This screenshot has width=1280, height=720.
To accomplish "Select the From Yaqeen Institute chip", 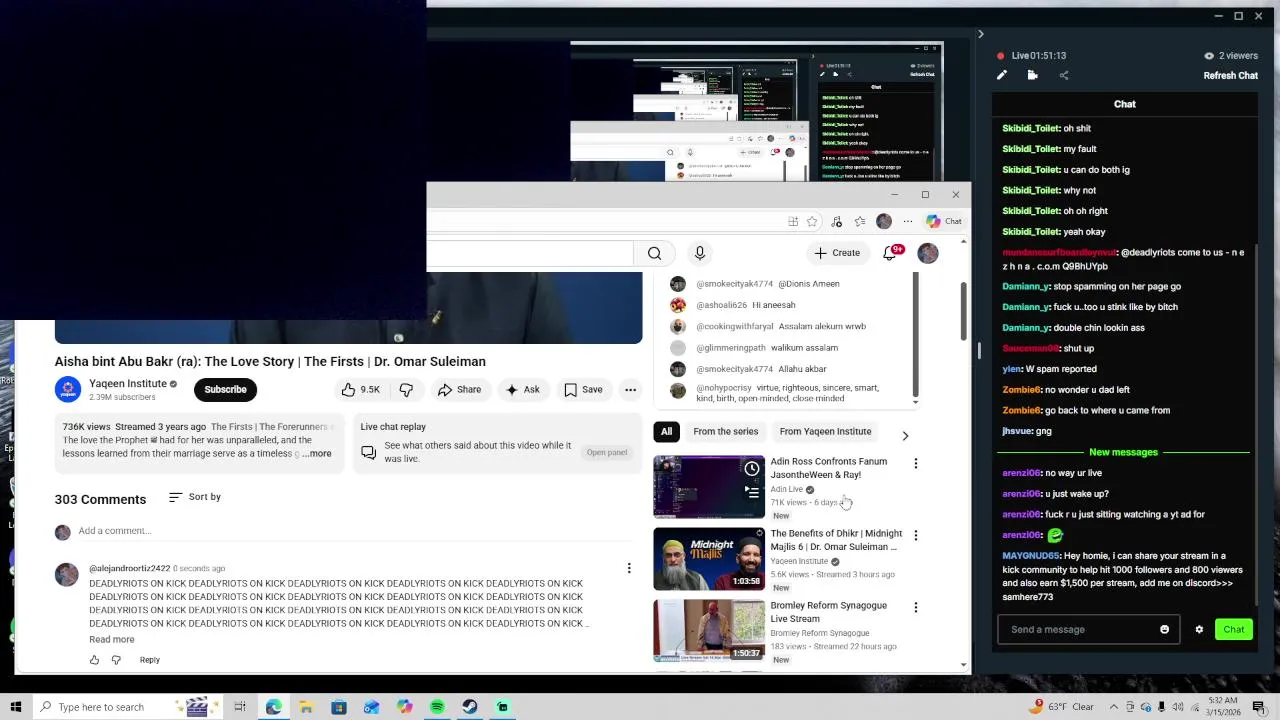I will tap(825, 432).
